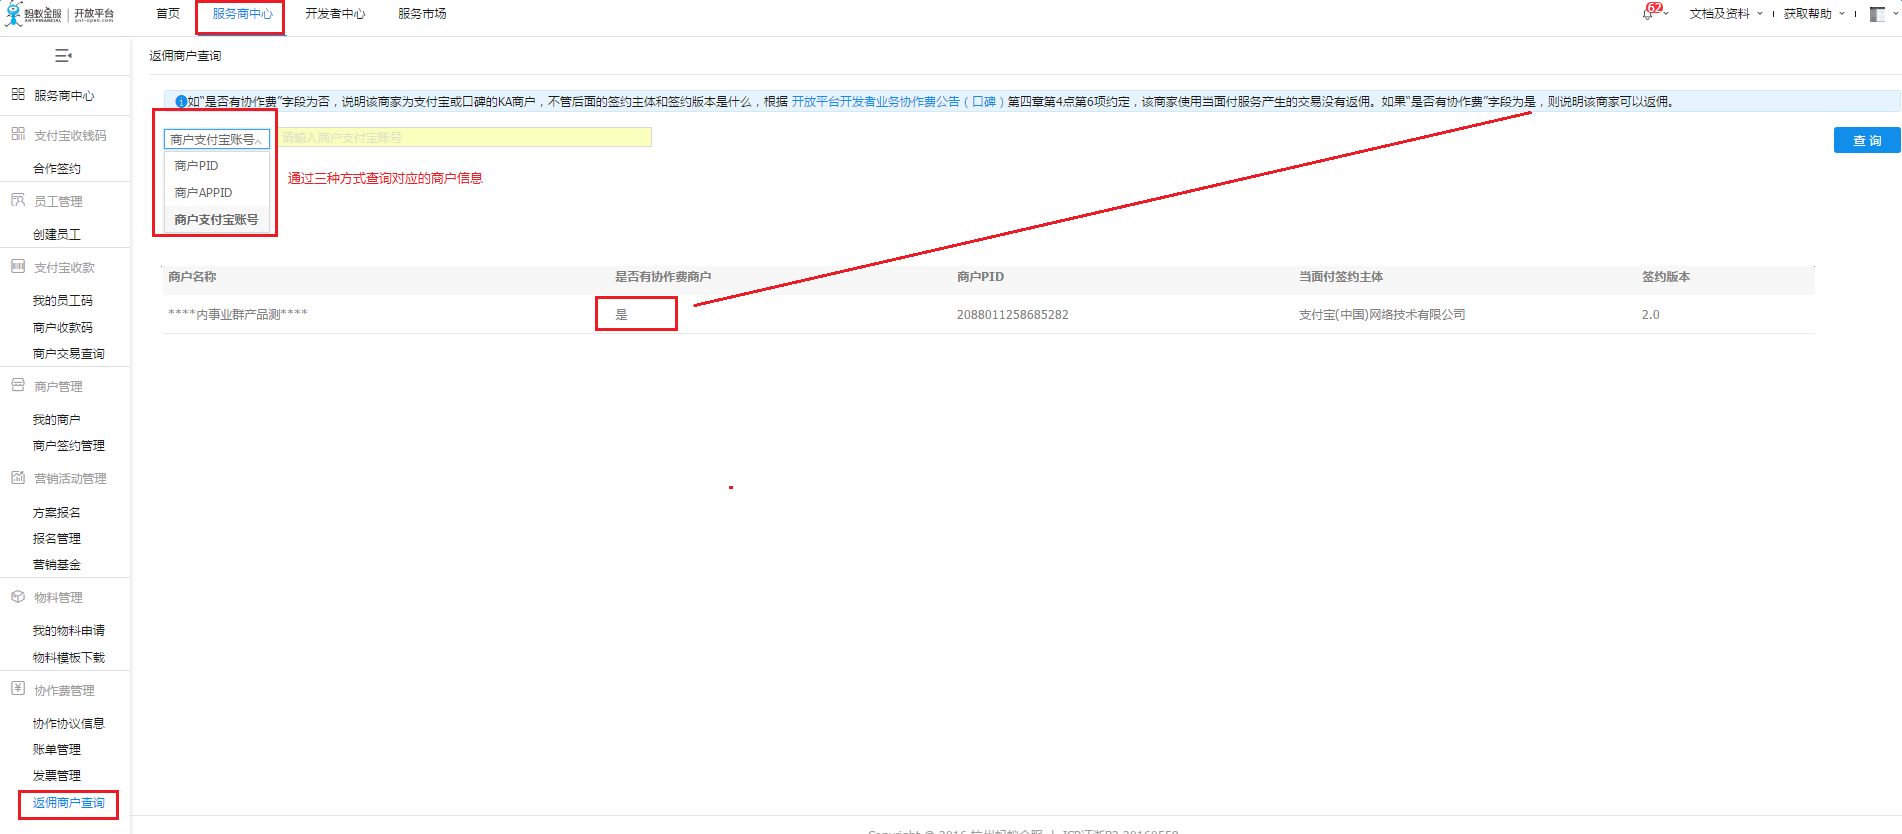Click the 是否有协作费商户 column header

coord(663,277)
